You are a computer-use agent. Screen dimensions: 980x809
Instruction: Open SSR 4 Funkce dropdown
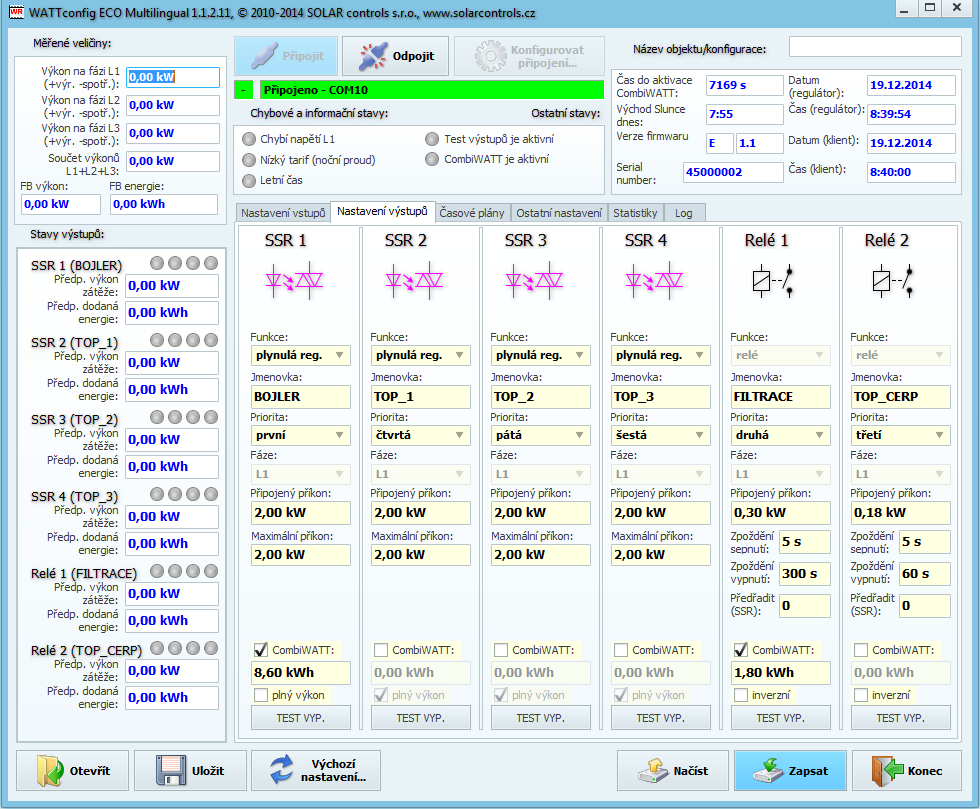click(661, 355)
